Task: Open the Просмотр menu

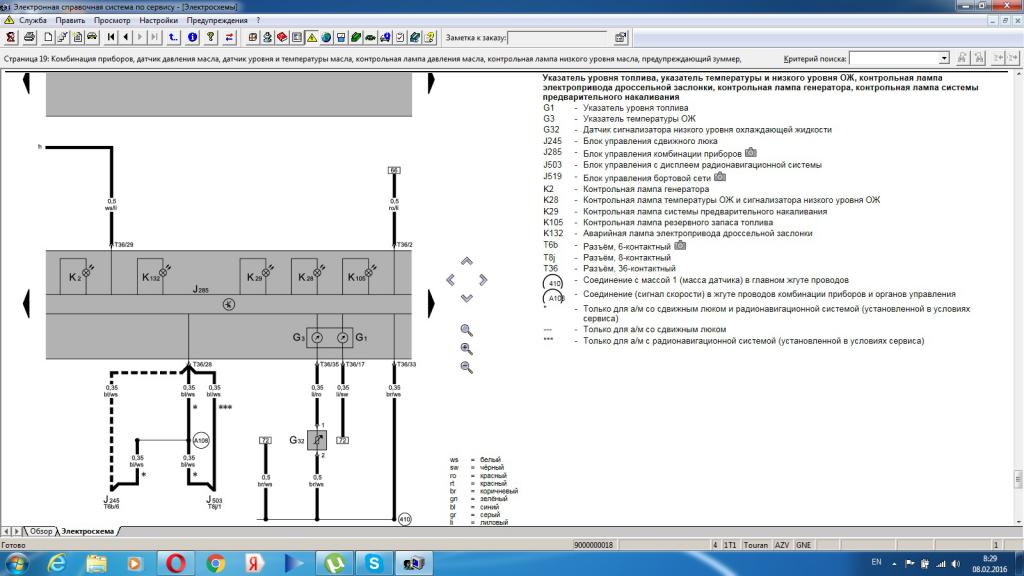Action: 112,20
